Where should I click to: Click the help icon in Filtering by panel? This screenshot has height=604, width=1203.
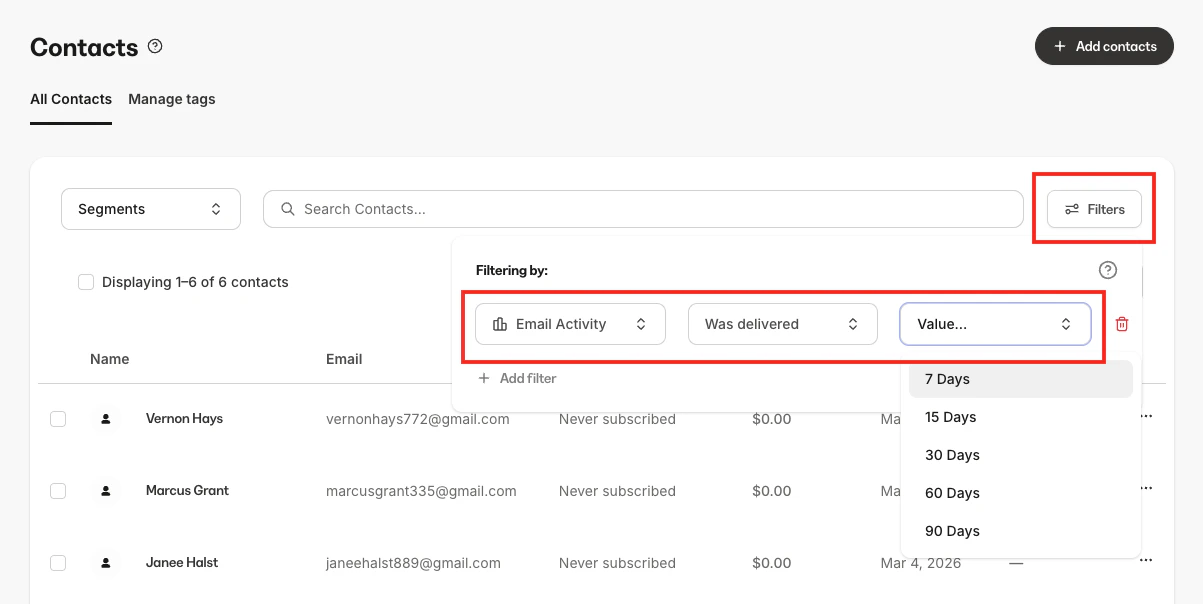1108,270
